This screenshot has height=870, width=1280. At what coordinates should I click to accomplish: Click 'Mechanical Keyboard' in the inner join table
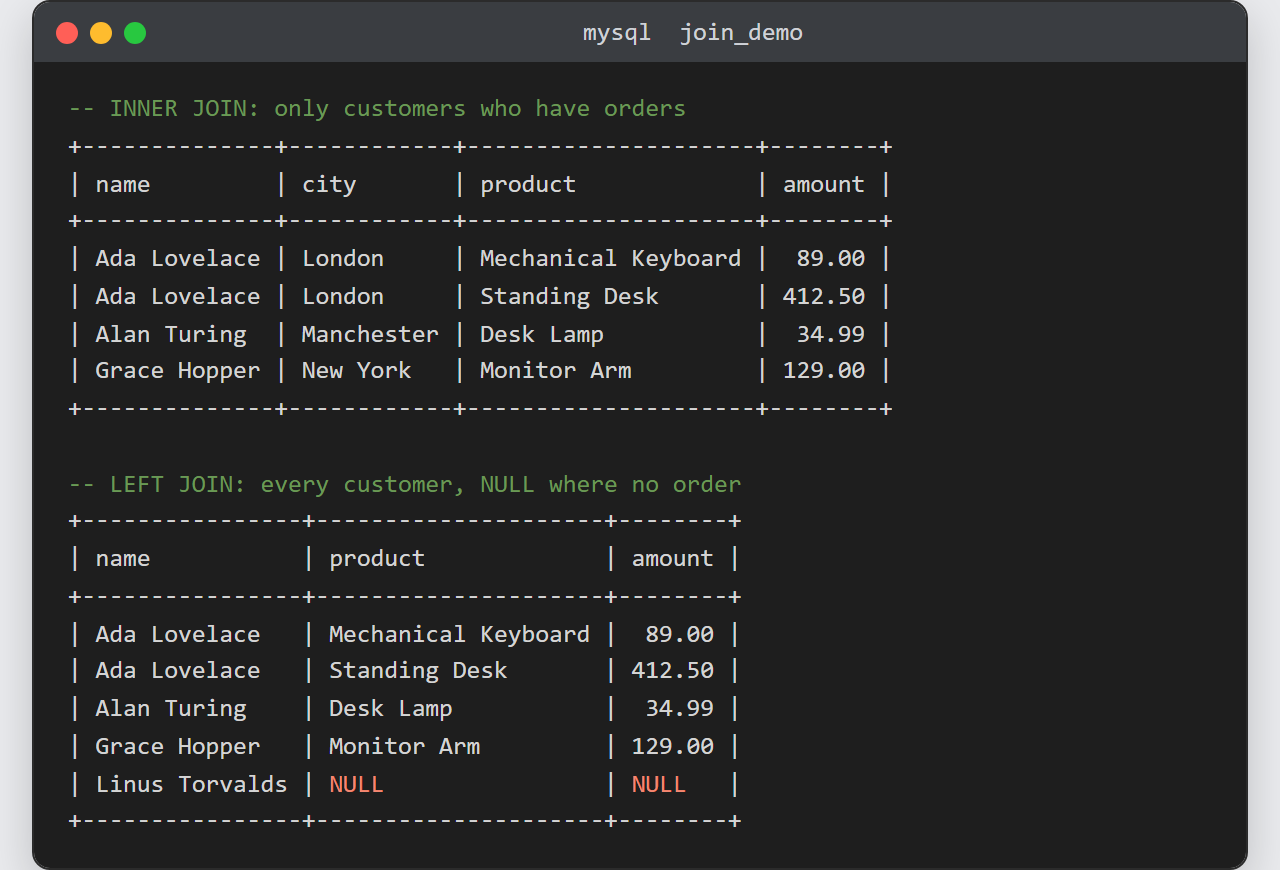(610, 258)
